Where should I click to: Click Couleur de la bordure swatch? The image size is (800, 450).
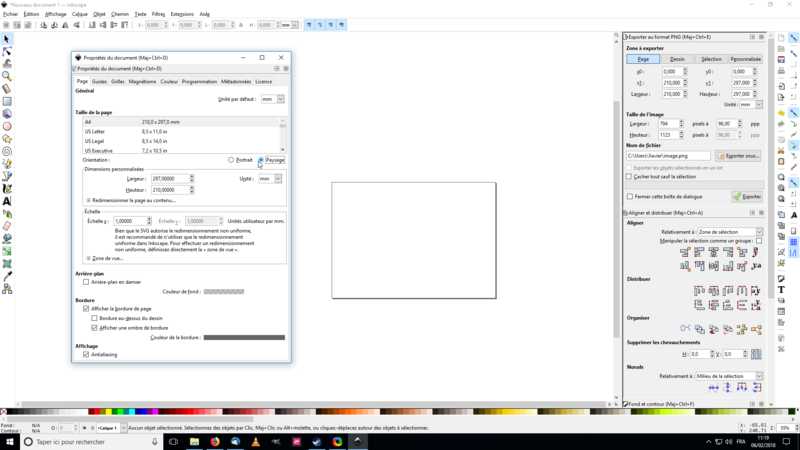[244, 337]
